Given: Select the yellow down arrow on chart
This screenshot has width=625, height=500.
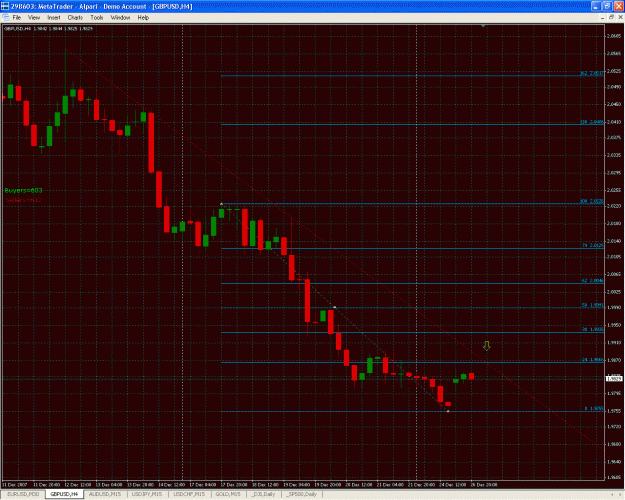Looking at the screenshot, I should coord(486,346).
